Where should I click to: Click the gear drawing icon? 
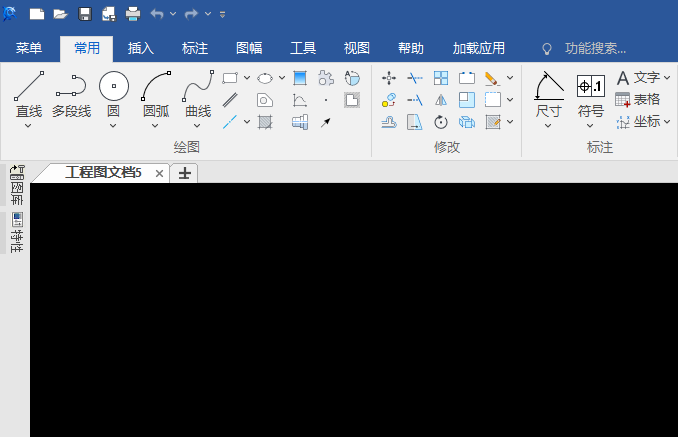[x=326, y=78]
